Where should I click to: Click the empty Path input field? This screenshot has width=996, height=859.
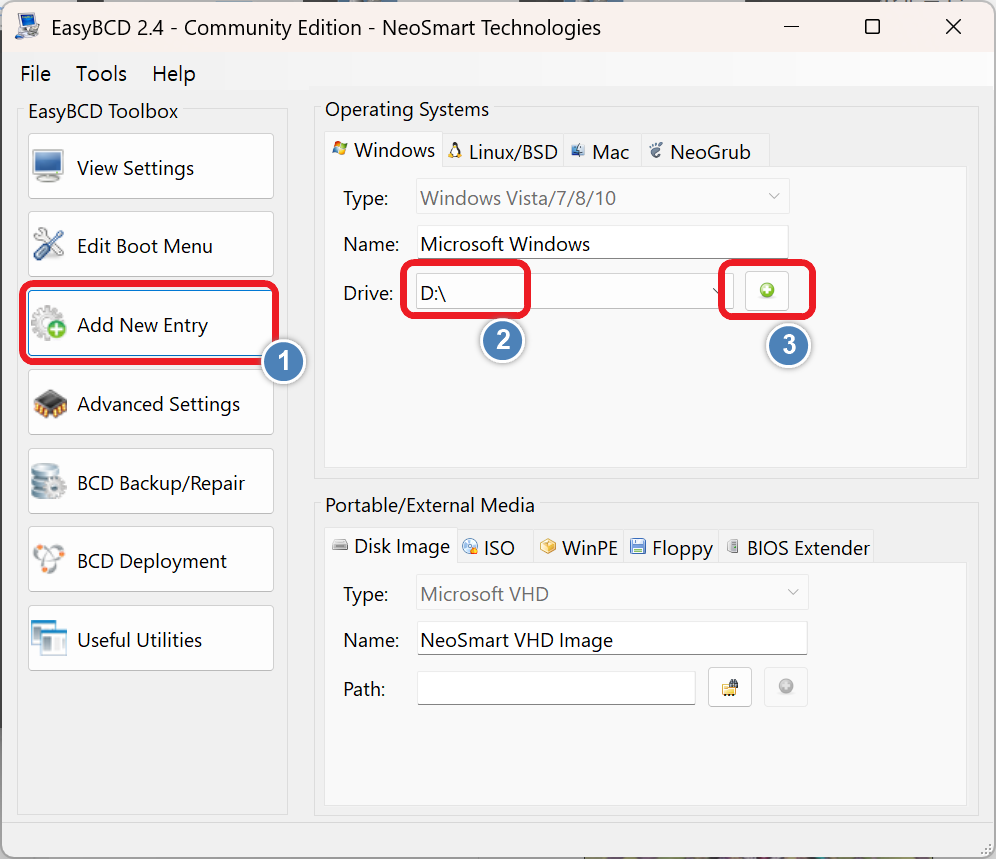click(555, 688)
